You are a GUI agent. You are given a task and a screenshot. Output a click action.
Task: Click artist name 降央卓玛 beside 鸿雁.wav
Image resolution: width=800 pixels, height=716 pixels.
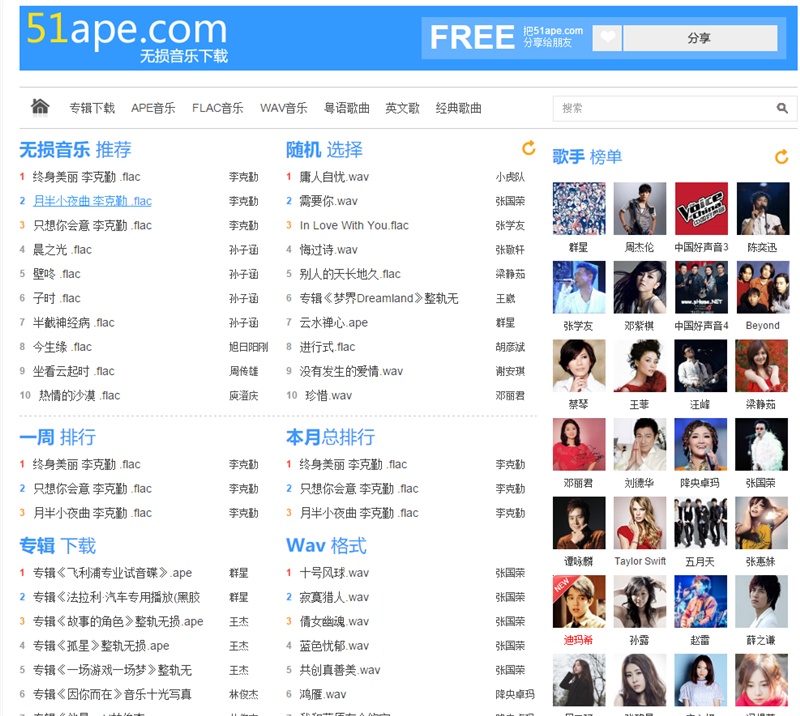[x=515, y=695]
